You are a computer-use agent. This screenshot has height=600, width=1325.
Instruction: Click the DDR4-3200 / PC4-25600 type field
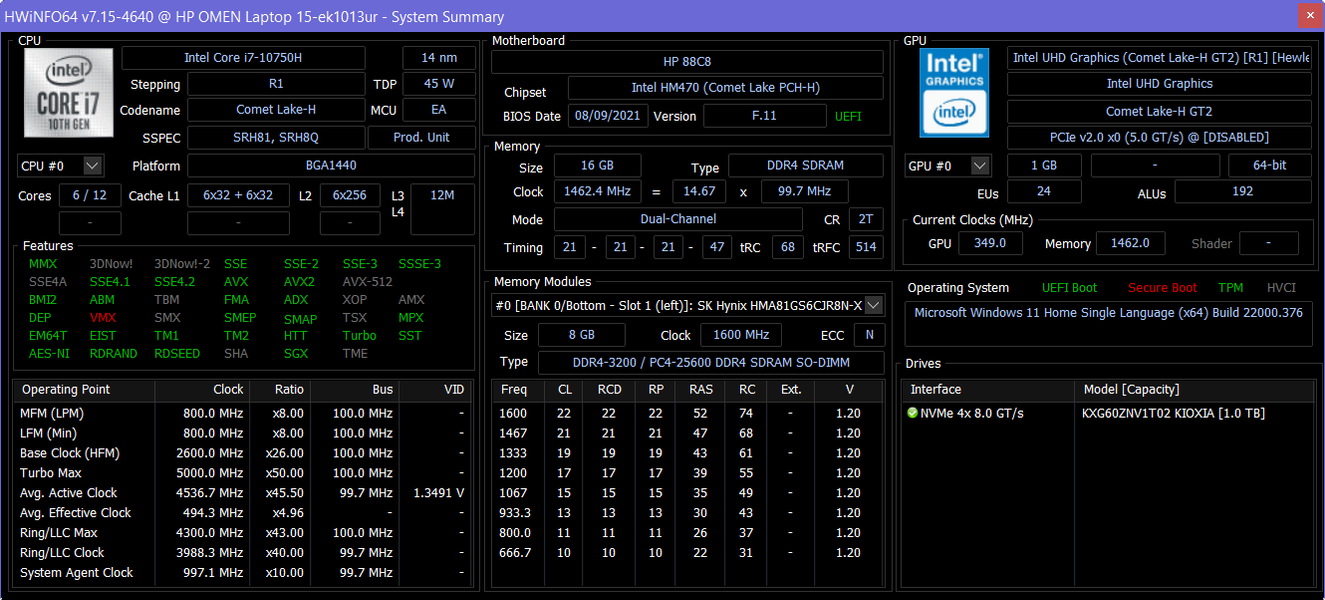pos(710,362)
